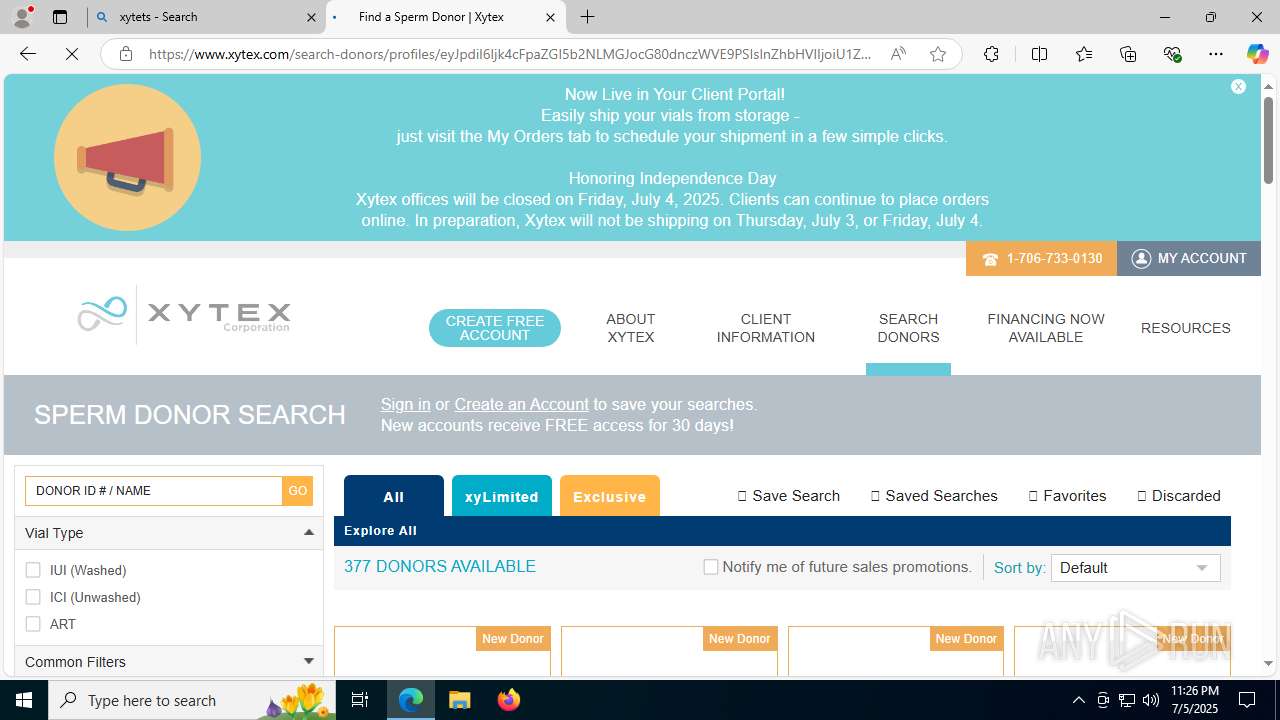Open Edge Settings and more menu

(1216, 54)
